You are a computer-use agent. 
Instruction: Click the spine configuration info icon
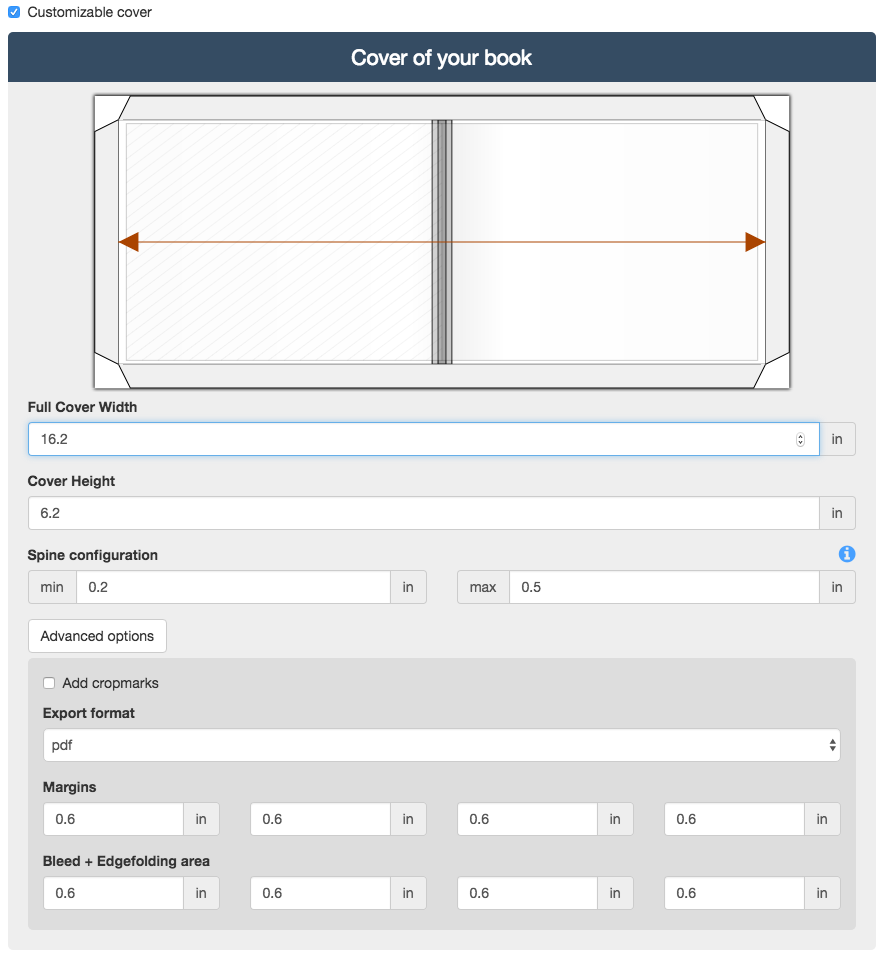847,554
